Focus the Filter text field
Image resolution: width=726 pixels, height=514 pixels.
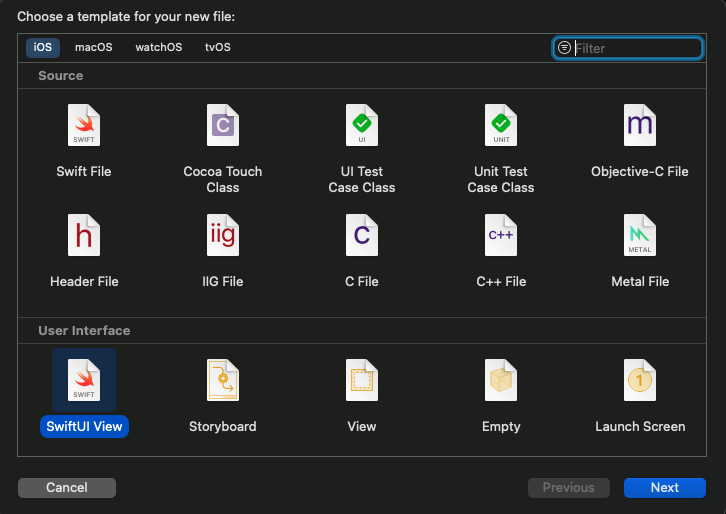click(x=627, y=48)
